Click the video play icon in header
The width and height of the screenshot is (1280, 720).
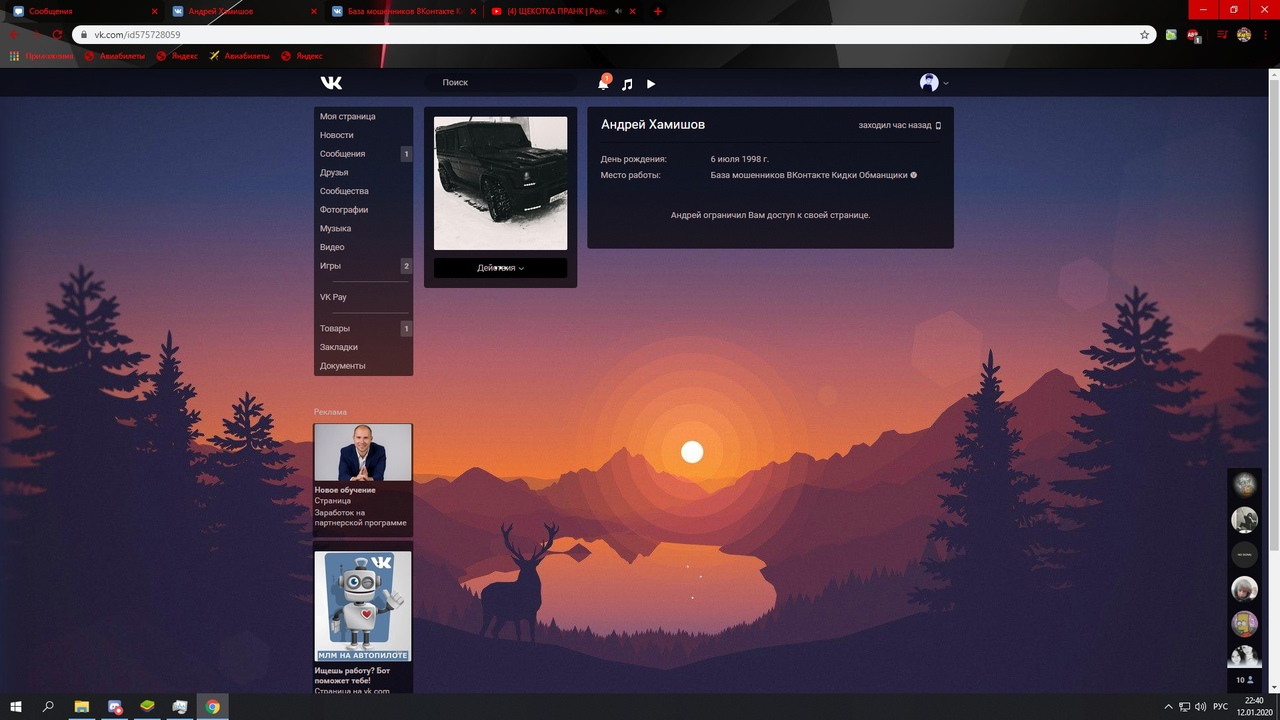pos(651,84)
